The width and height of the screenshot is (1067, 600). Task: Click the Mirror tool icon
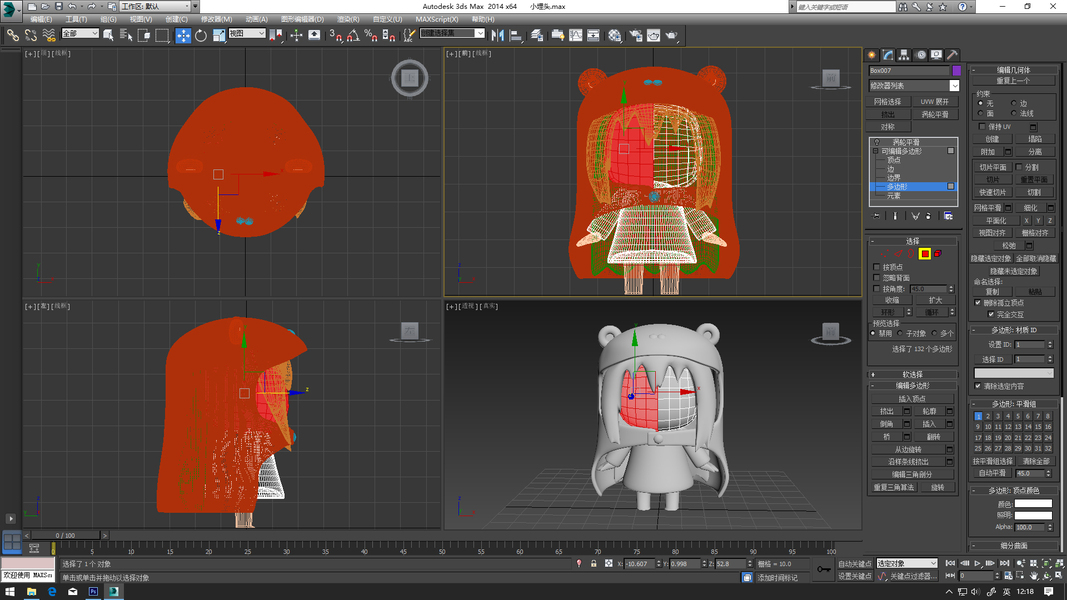(497, 35)
